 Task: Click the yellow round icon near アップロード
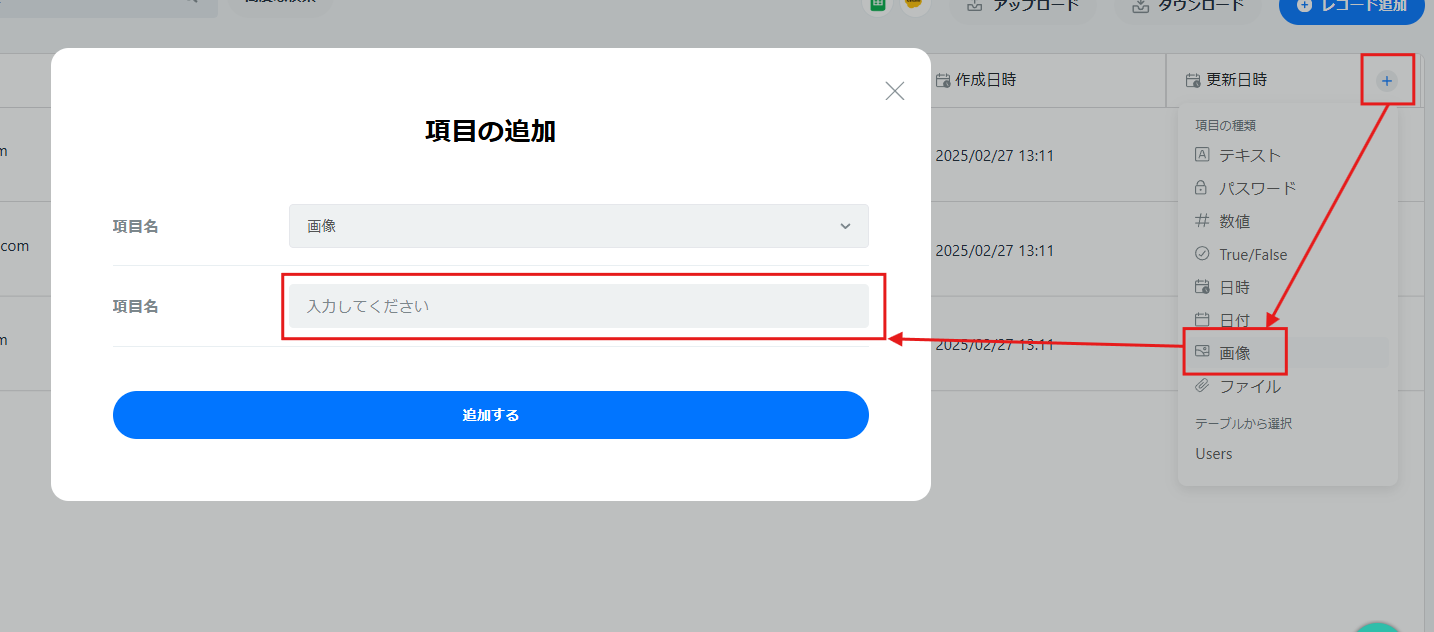913,4
